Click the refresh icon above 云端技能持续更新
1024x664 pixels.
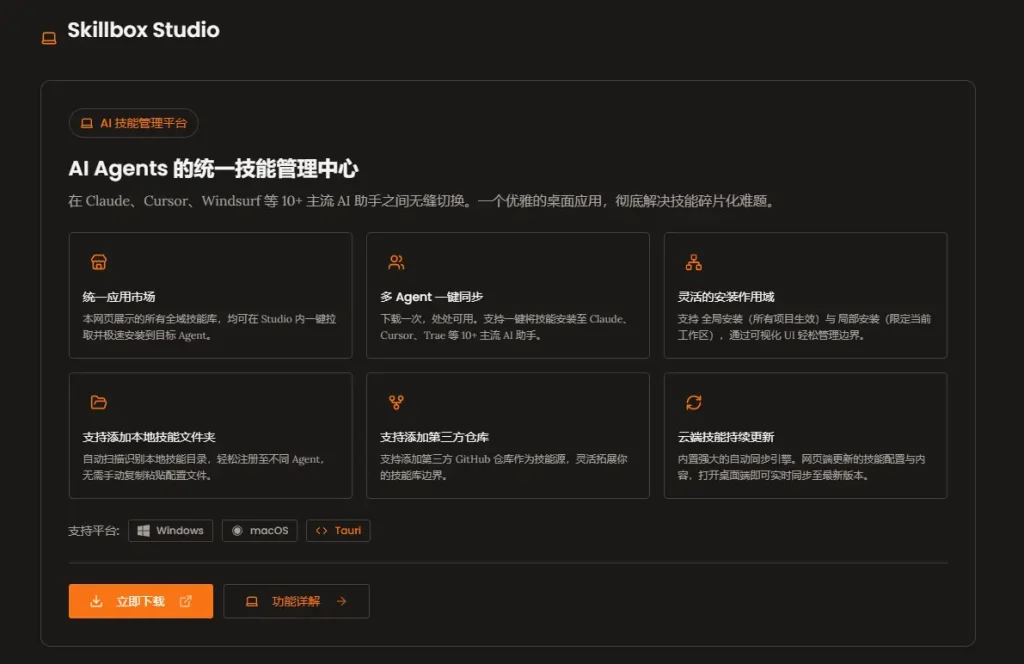(x=693, y=403)
